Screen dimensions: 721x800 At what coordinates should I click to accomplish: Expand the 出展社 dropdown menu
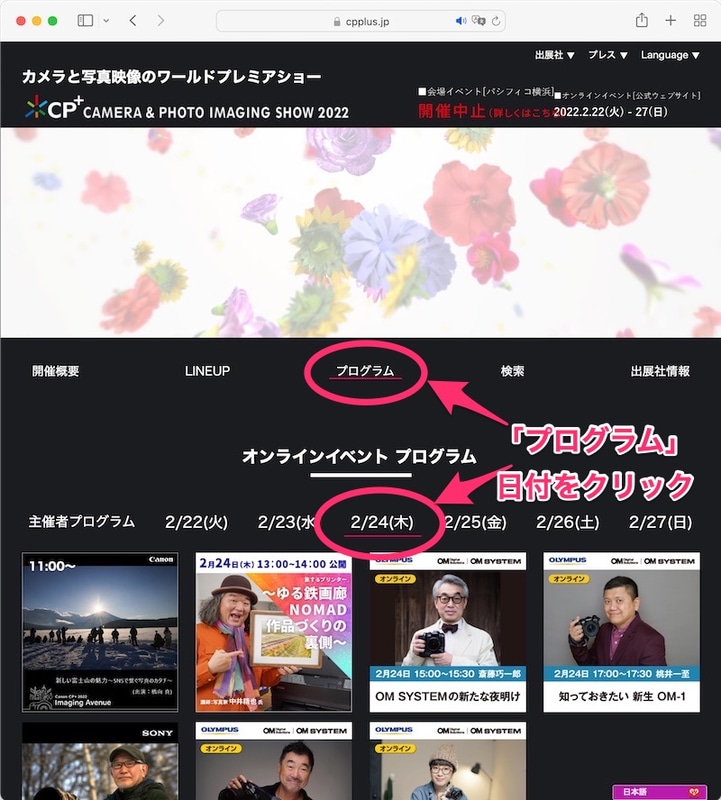tap(555, 55)
